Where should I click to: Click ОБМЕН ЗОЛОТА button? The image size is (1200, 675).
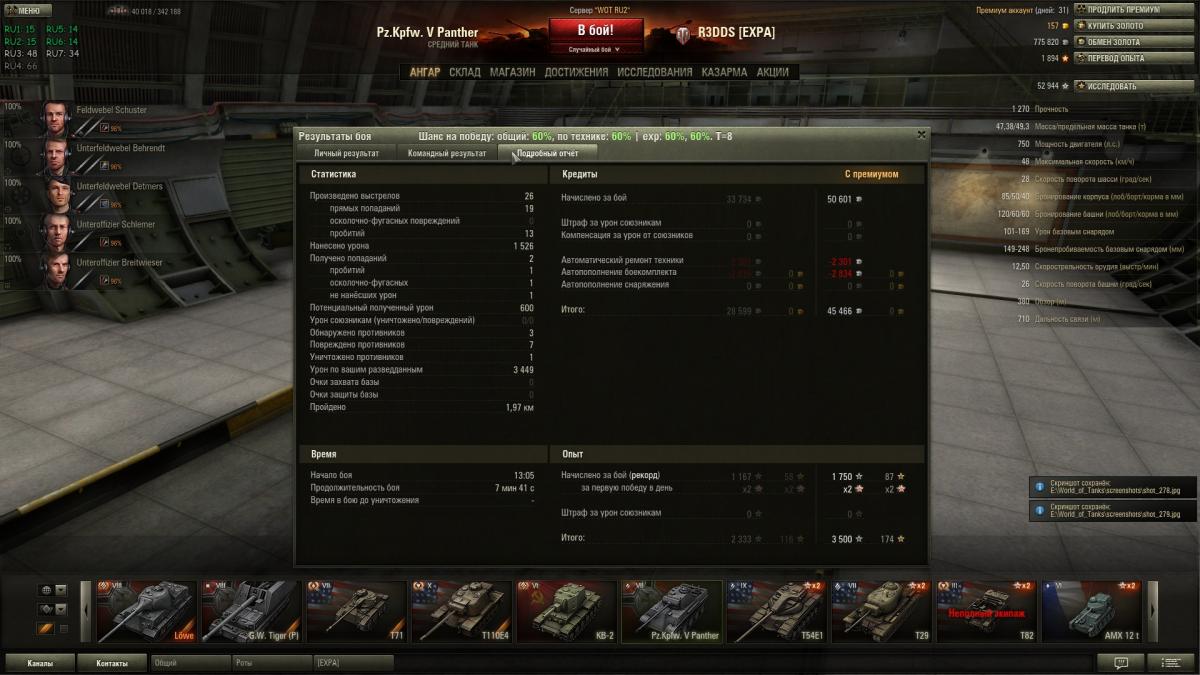point(1134,42)
